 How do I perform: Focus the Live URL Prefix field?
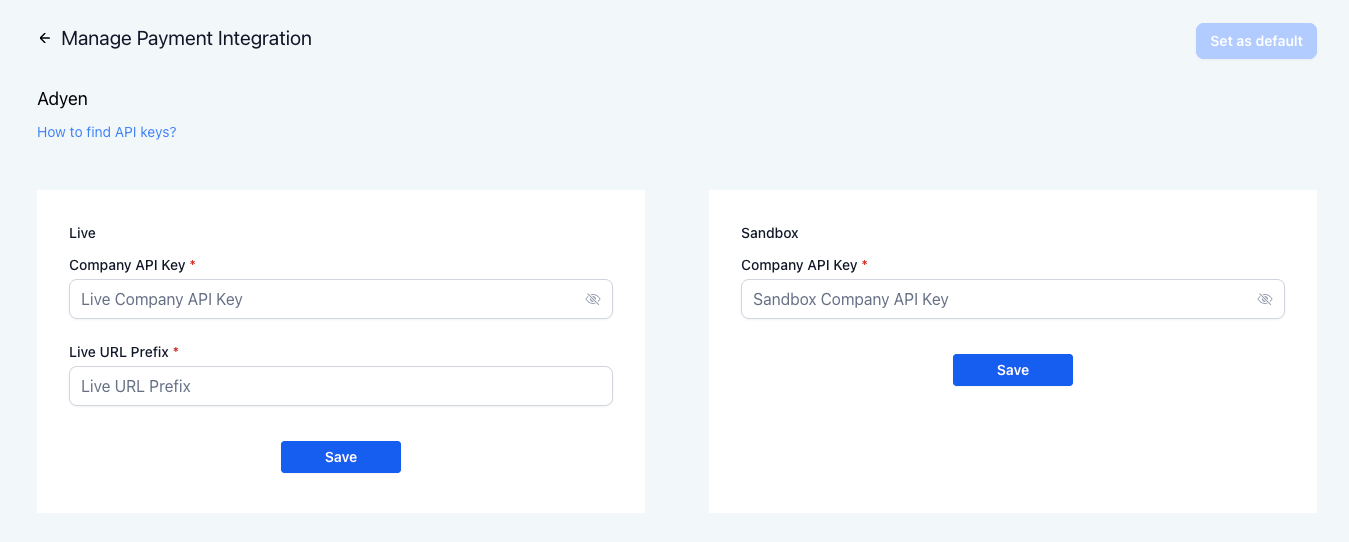point(341,386)
